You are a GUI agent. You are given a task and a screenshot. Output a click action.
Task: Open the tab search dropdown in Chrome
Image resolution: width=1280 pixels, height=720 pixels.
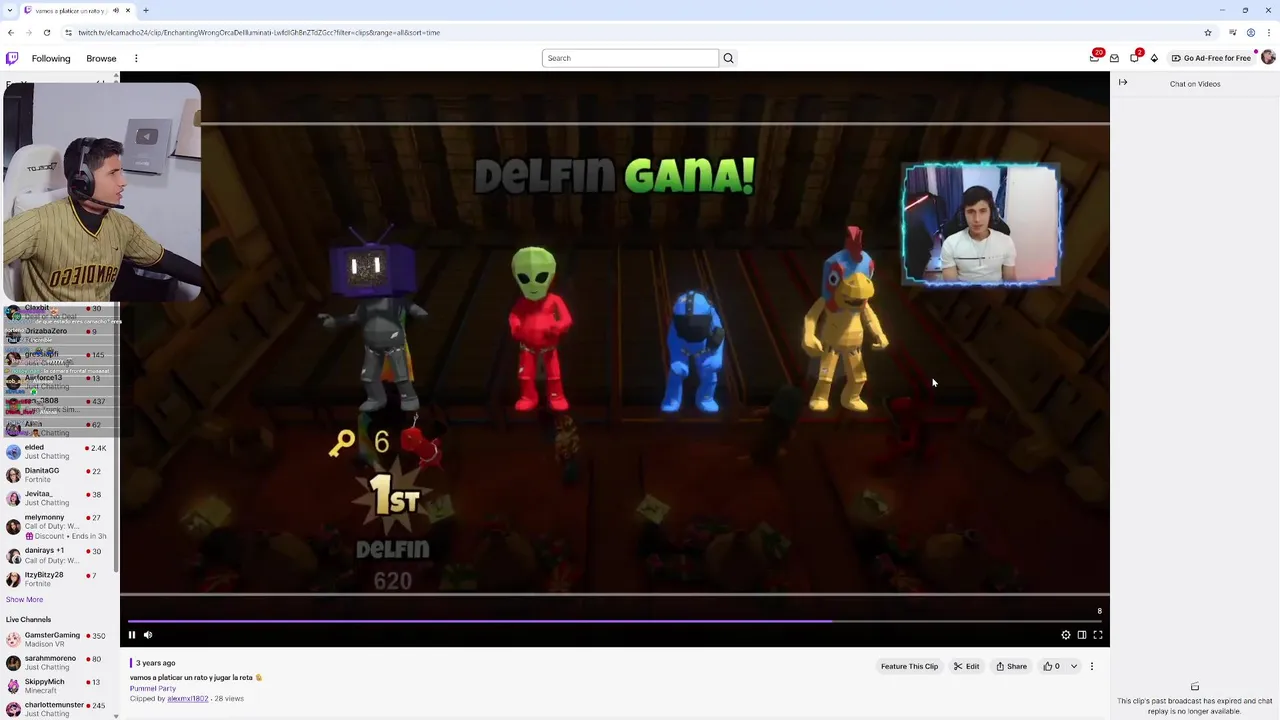9,10
